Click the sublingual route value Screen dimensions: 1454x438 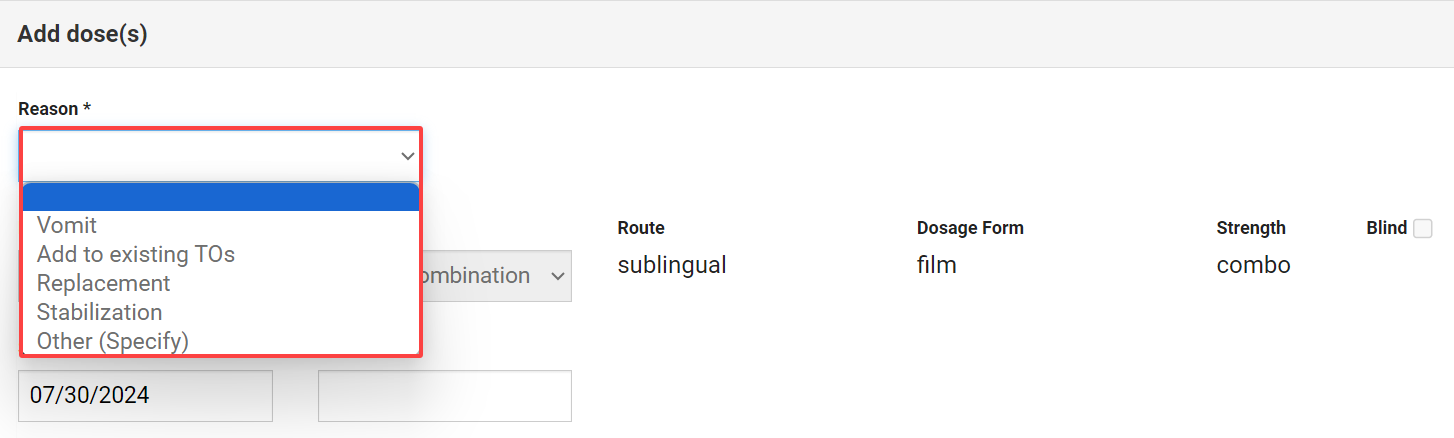[671, 265]
